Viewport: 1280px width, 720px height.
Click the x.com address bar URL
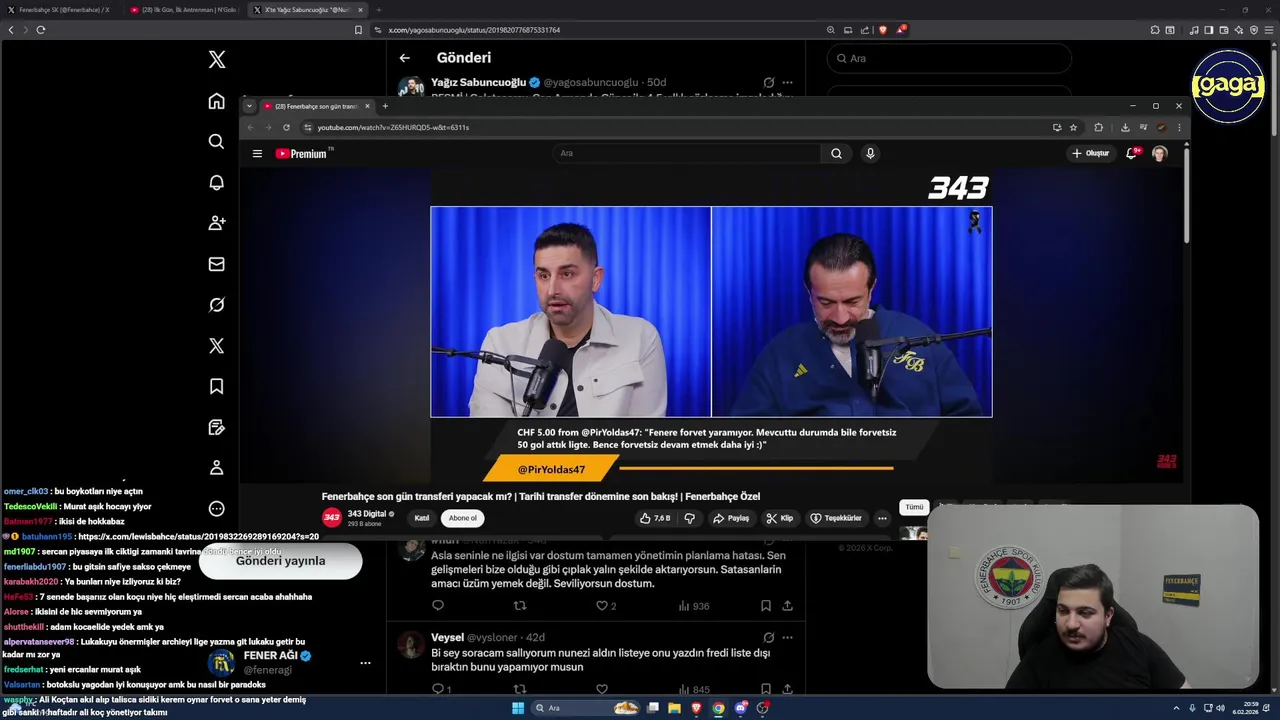click(x=474, y=30)
